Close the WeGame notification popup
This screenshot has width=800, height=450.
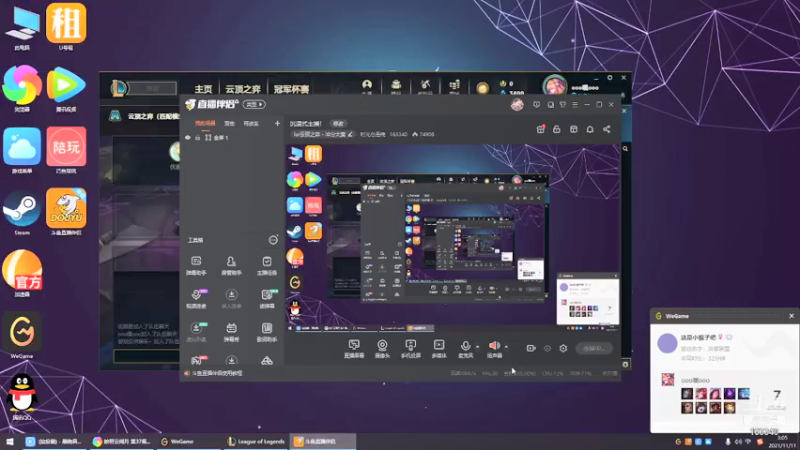(x=791, y=316)
